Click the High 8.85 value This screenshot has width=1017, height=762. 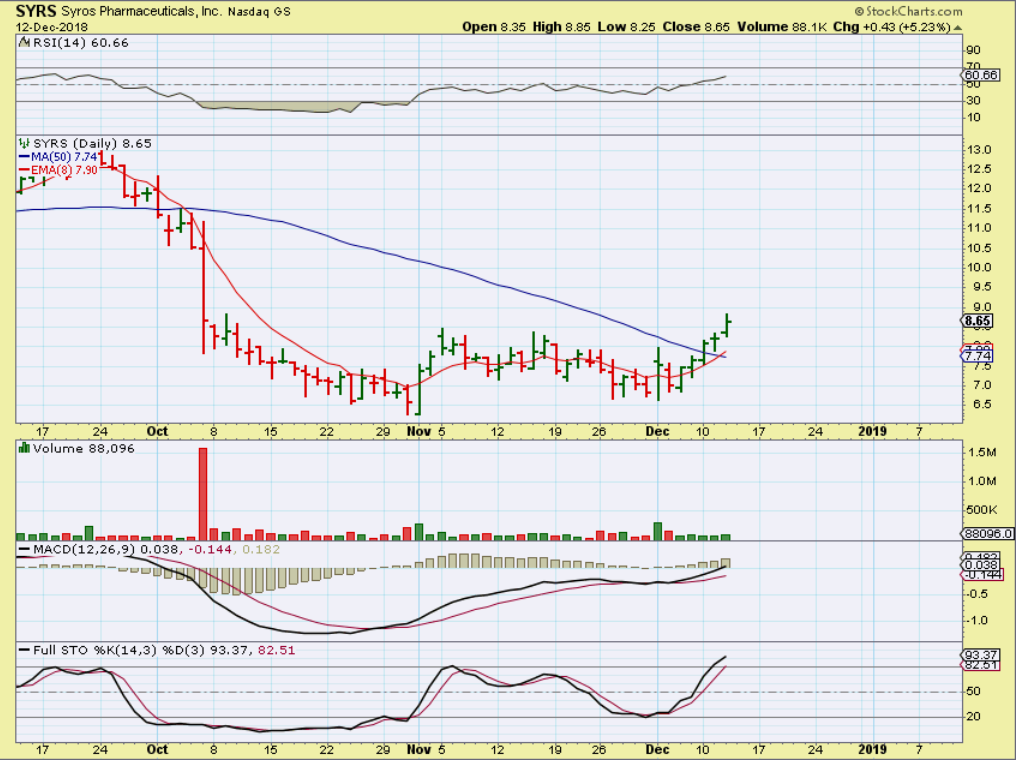point(562,27)
